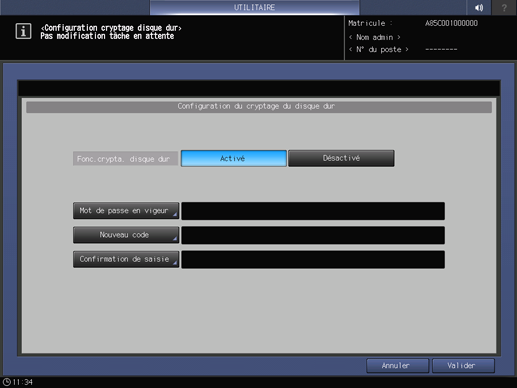Confirm with the Valider button
Viewport: 517px width, 388px height.
[x=463, y=366]
